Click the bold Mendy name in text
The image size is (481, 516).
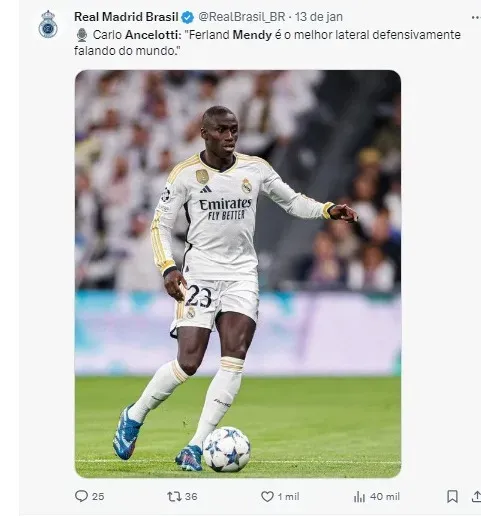tap(252, 35)
